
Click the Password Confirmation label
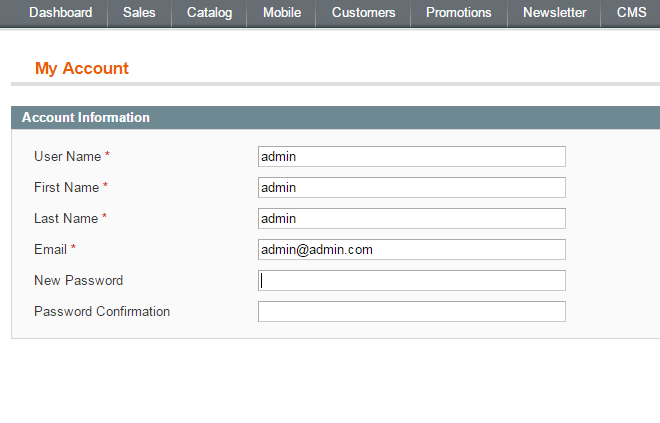[102, 311]
